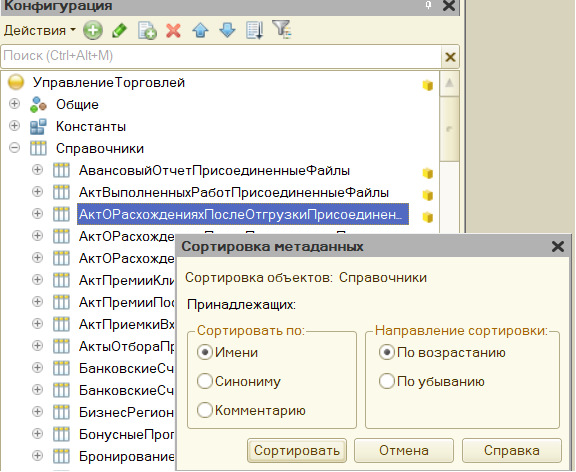Click the pin icon of Конфигурация panel
The width and height of the screenshot is (576, 472).
(428, 5)
